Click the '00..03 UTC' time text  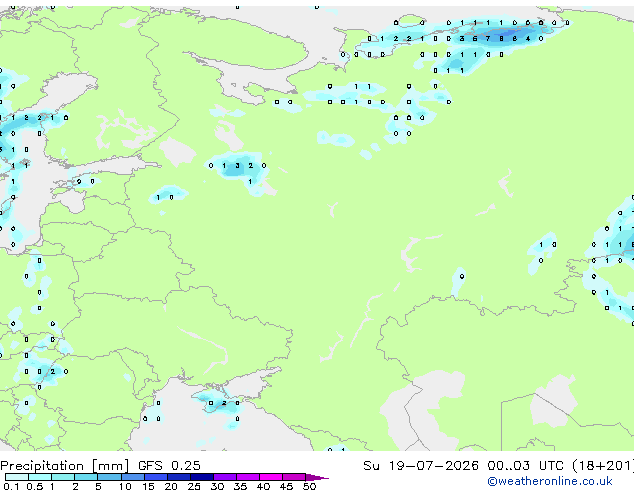pos(525,466)
